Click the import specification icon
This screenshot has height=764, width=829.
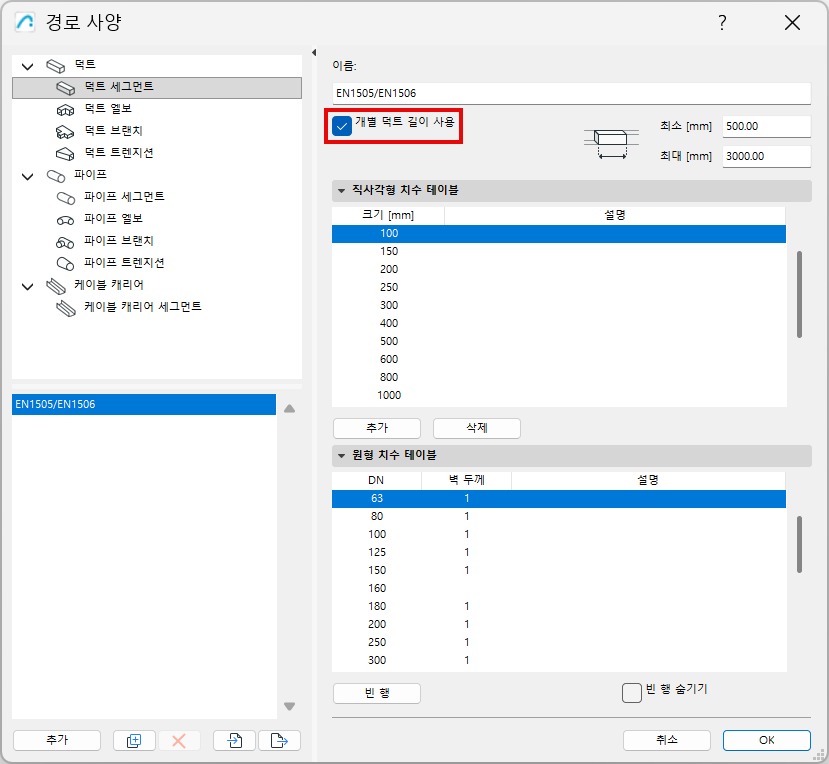click(234, 741)
